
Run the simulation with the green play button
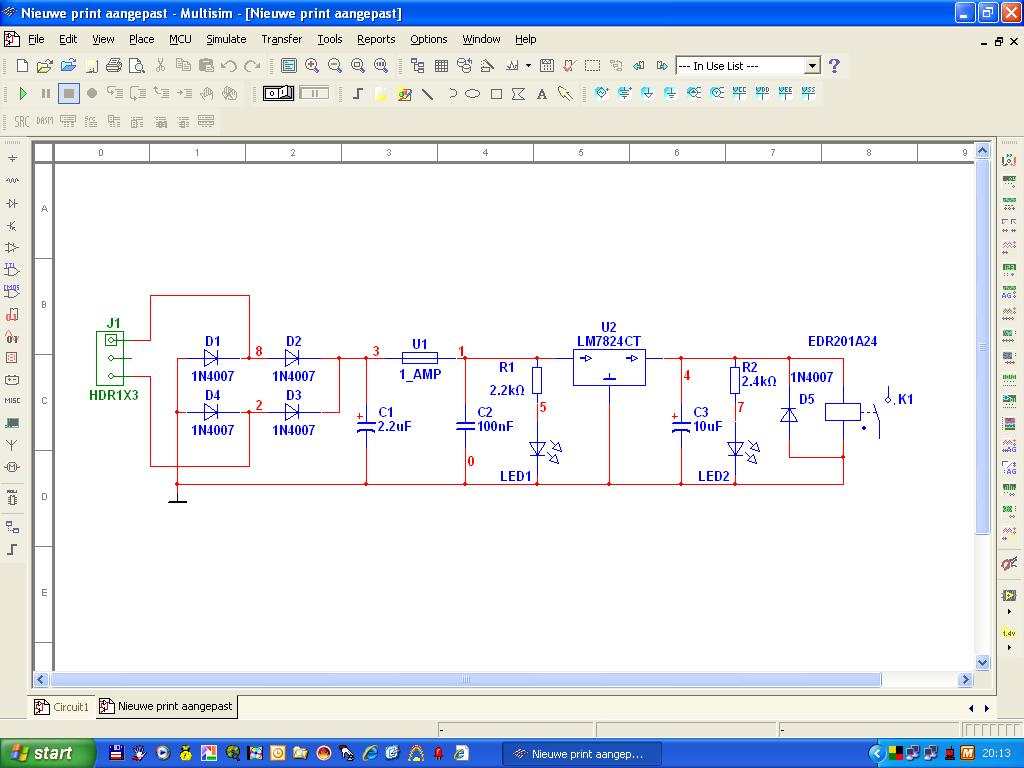click(22, 93)
